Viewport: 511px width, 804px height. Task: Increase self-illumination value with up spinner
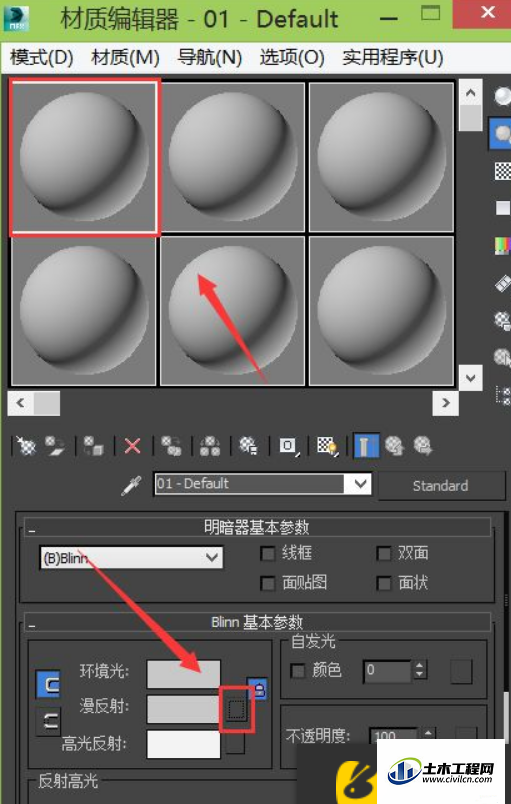click(420, 666)
